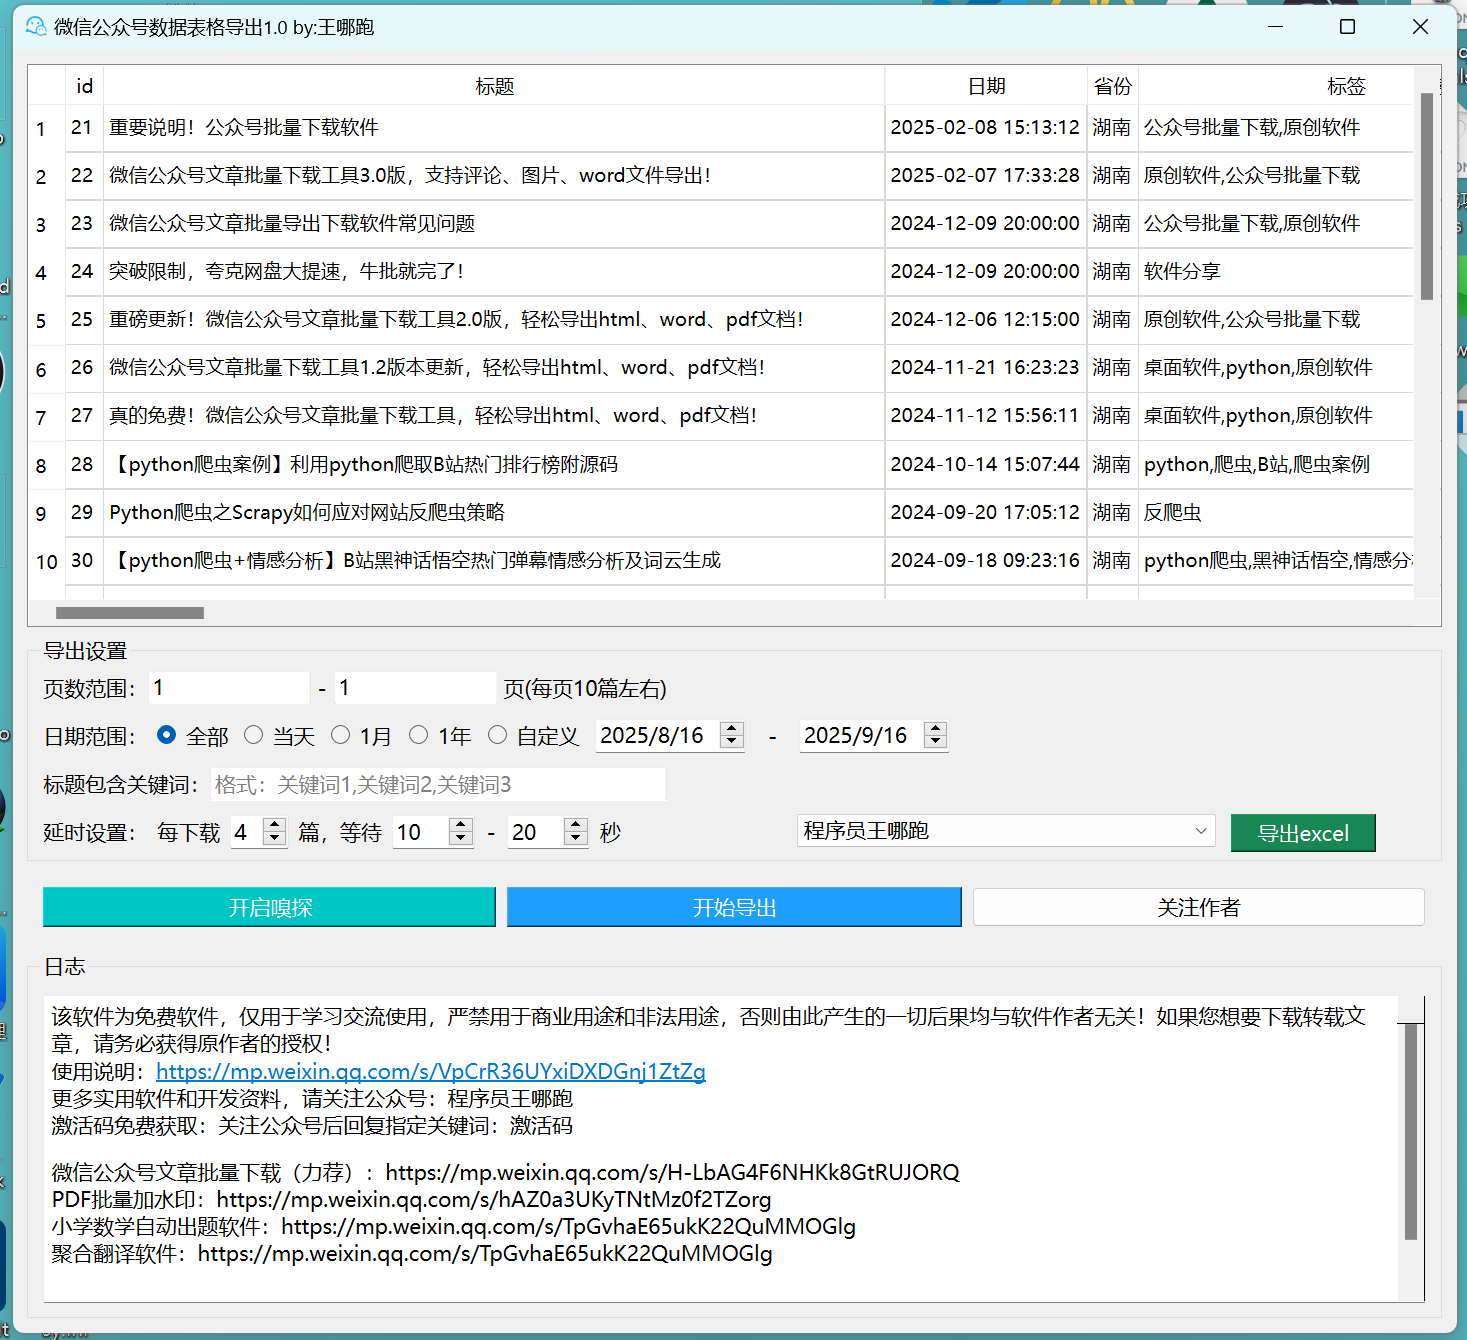Decrease the 每下载 article count of 4
1467x1340 pixels.
tap(274, 839)
